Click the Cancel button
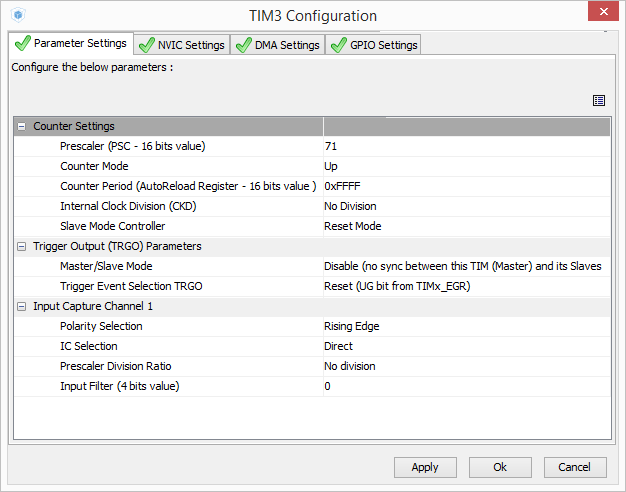626x492 pixels. tap(575, 467)
